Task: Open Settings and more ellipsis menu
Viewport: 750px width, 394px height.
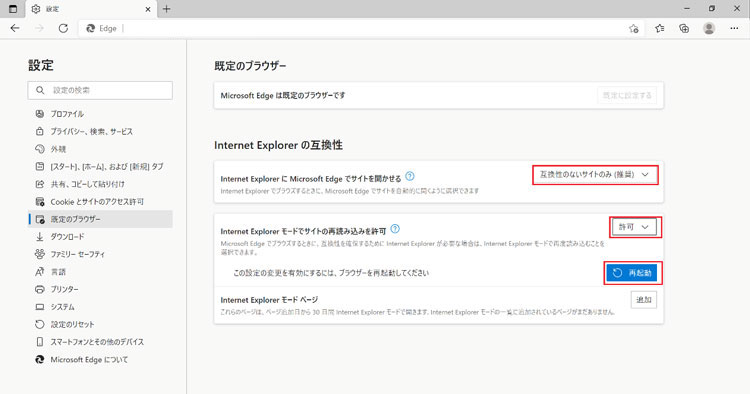Action: pyautogui.click(x=734, y=28)
